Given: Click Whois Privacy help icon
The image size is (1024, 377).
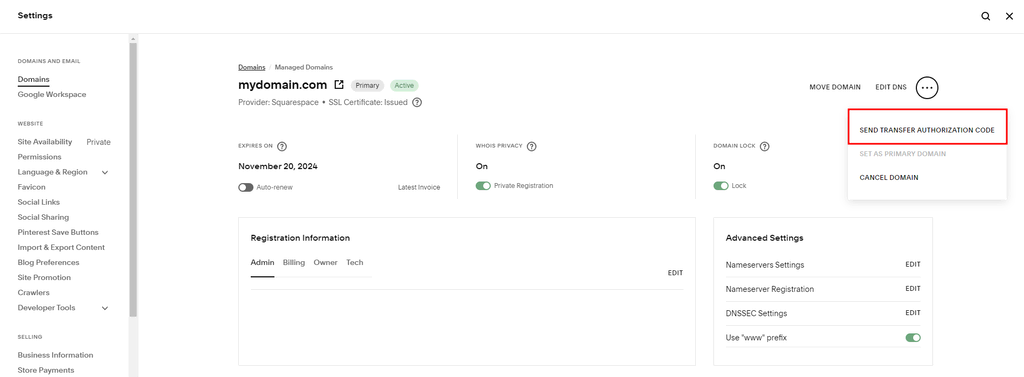Looking at the screenshot, I should pyautogui.click(x=532, y=146).
